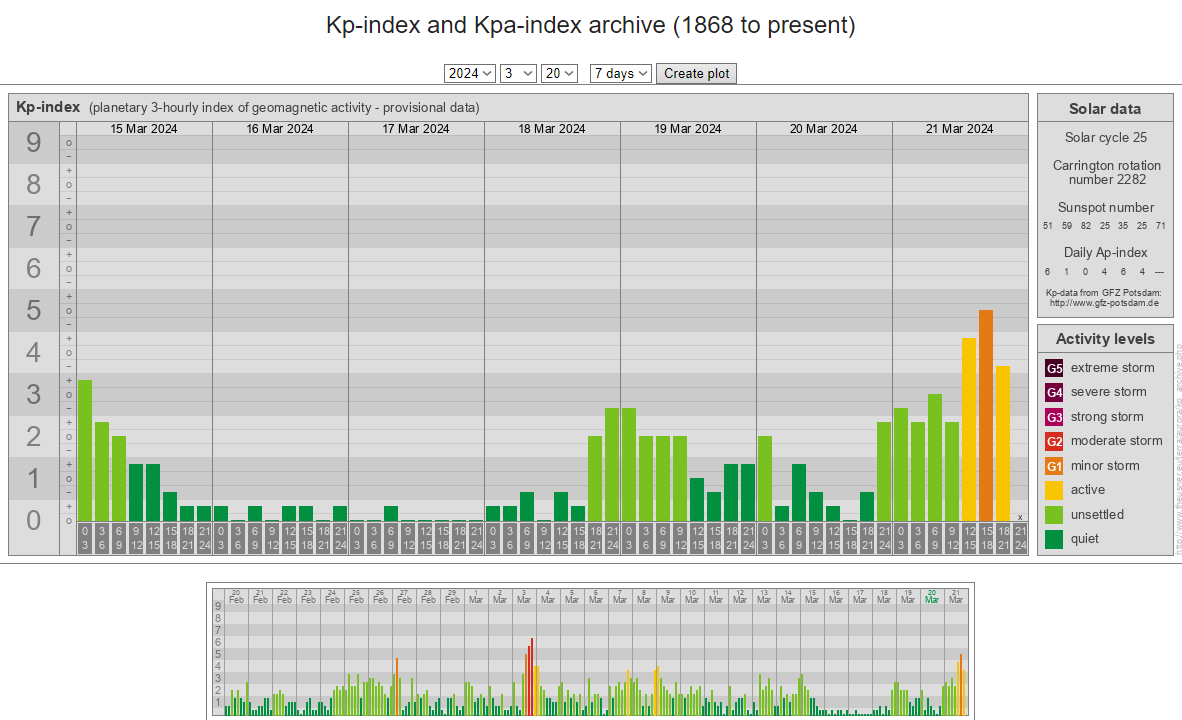Open the month dropdown showing 3
The height and width of the screenshot is (720, 1182).
[518, 73]
